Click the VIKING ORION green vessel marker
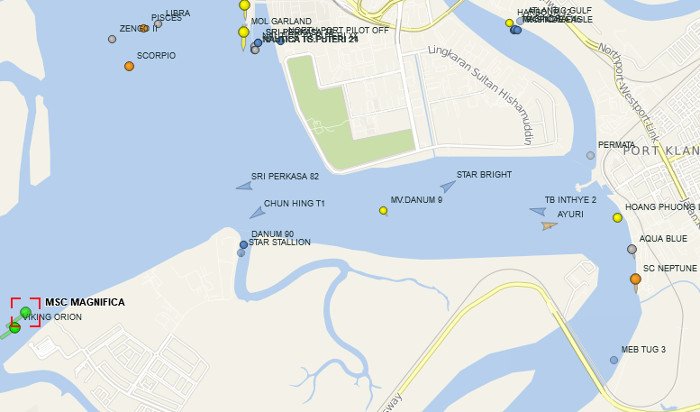Image resolution: width=700 pixels, height=412 pixels. tap(15, 328)
